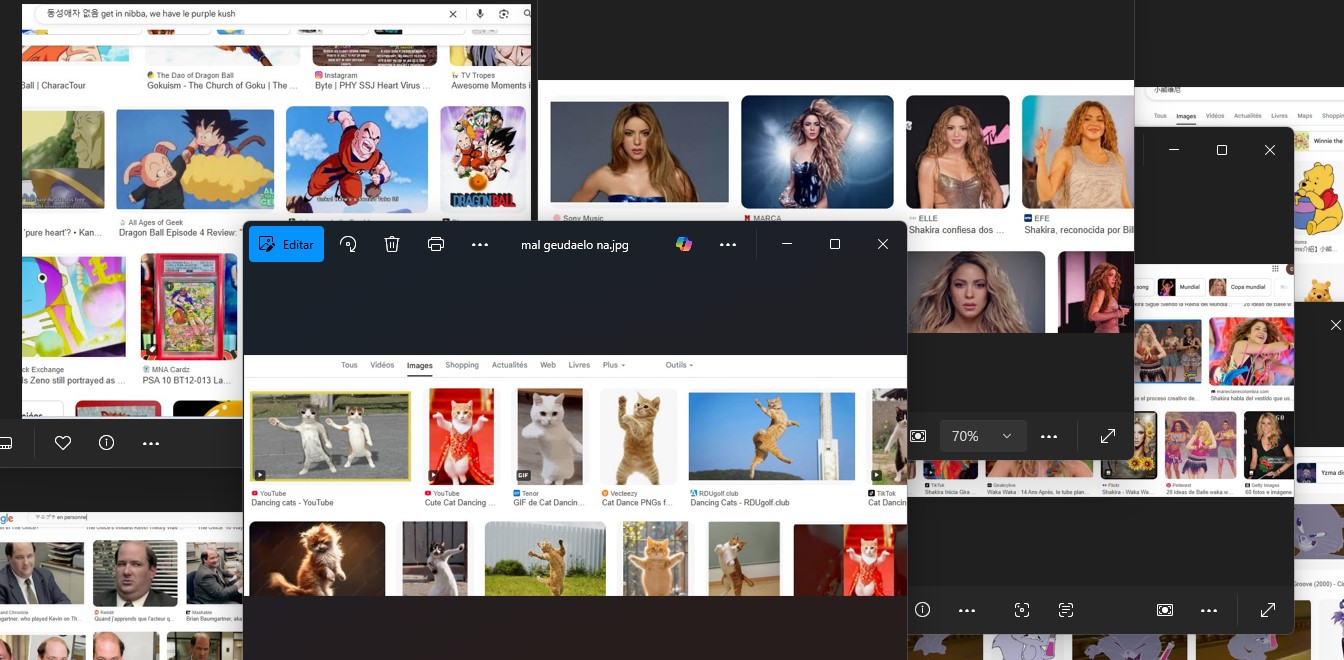
Task: Rotate the mal geudaelo na.jpg image
Action: click(x=348, y=244)
